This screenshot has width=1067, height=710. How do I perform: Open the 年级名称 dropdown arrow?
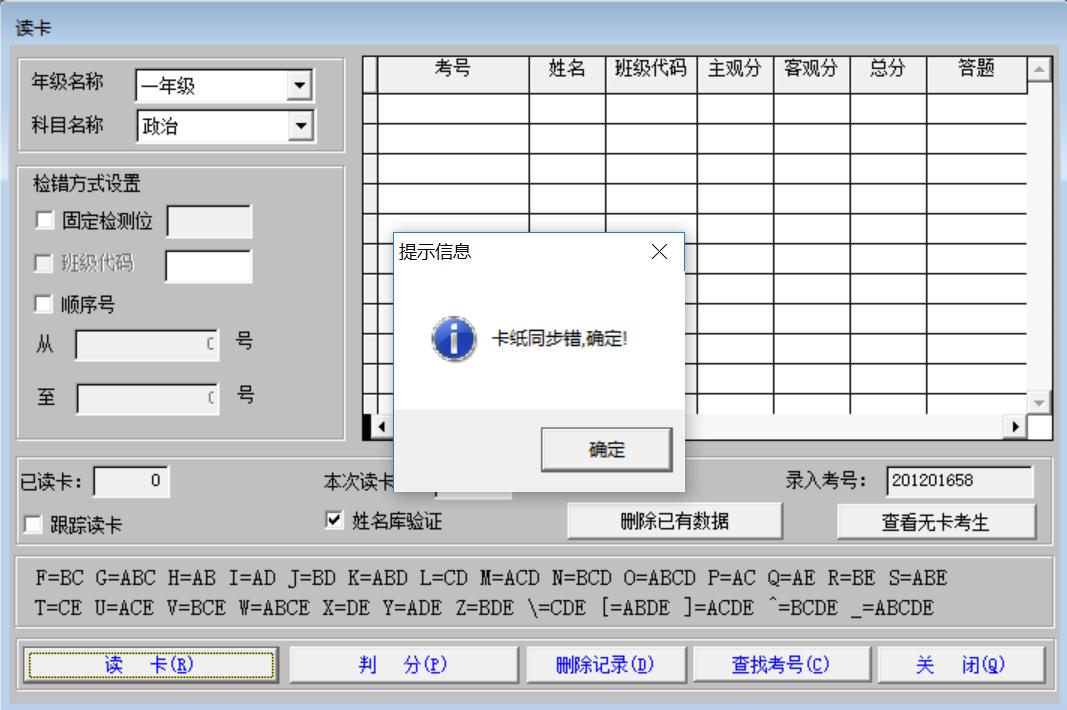pyautogui.click(x=299, y=86)
